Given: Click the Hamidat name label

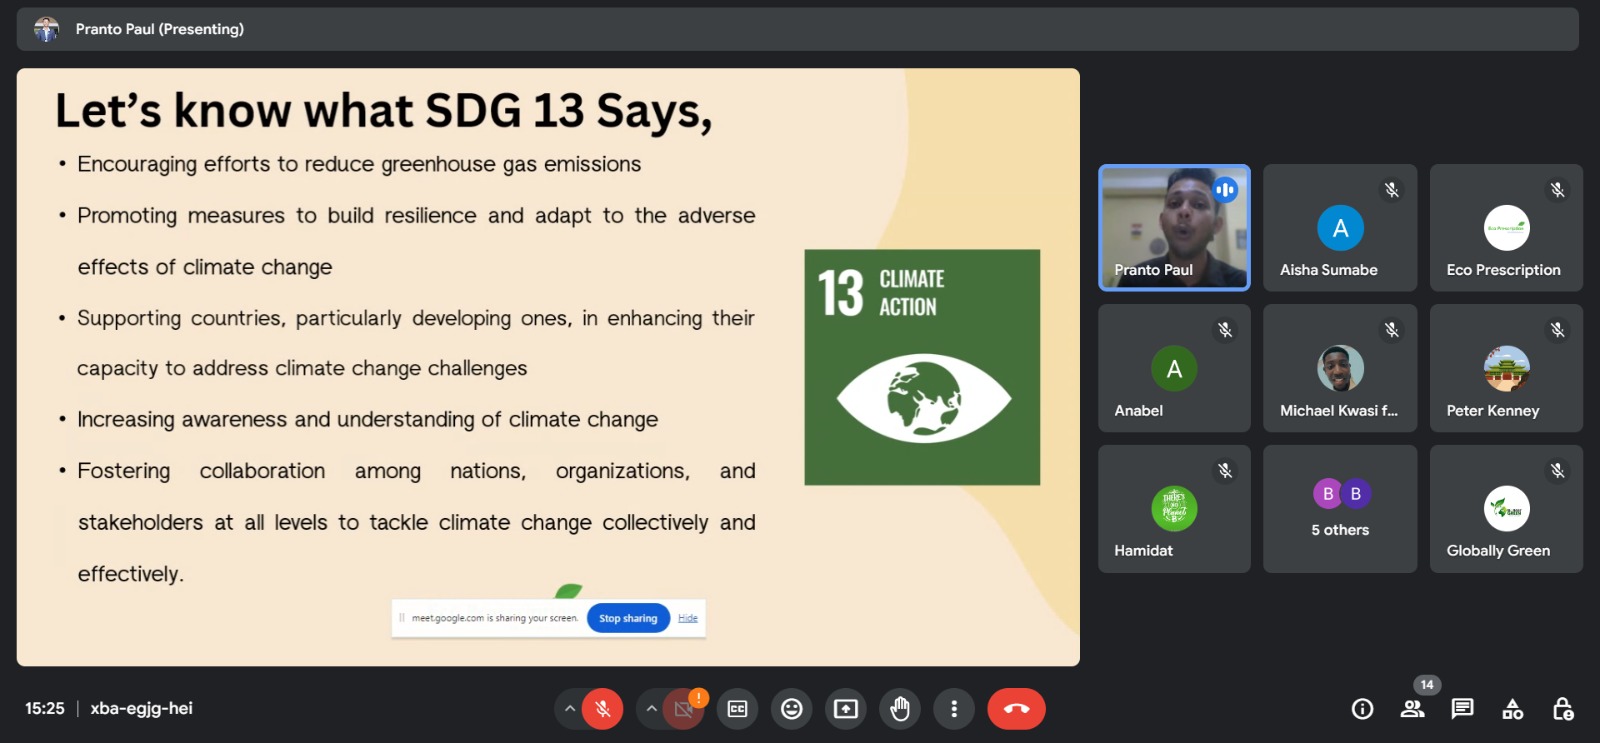Looking at the screenshot, I should tap(1144, 550).
